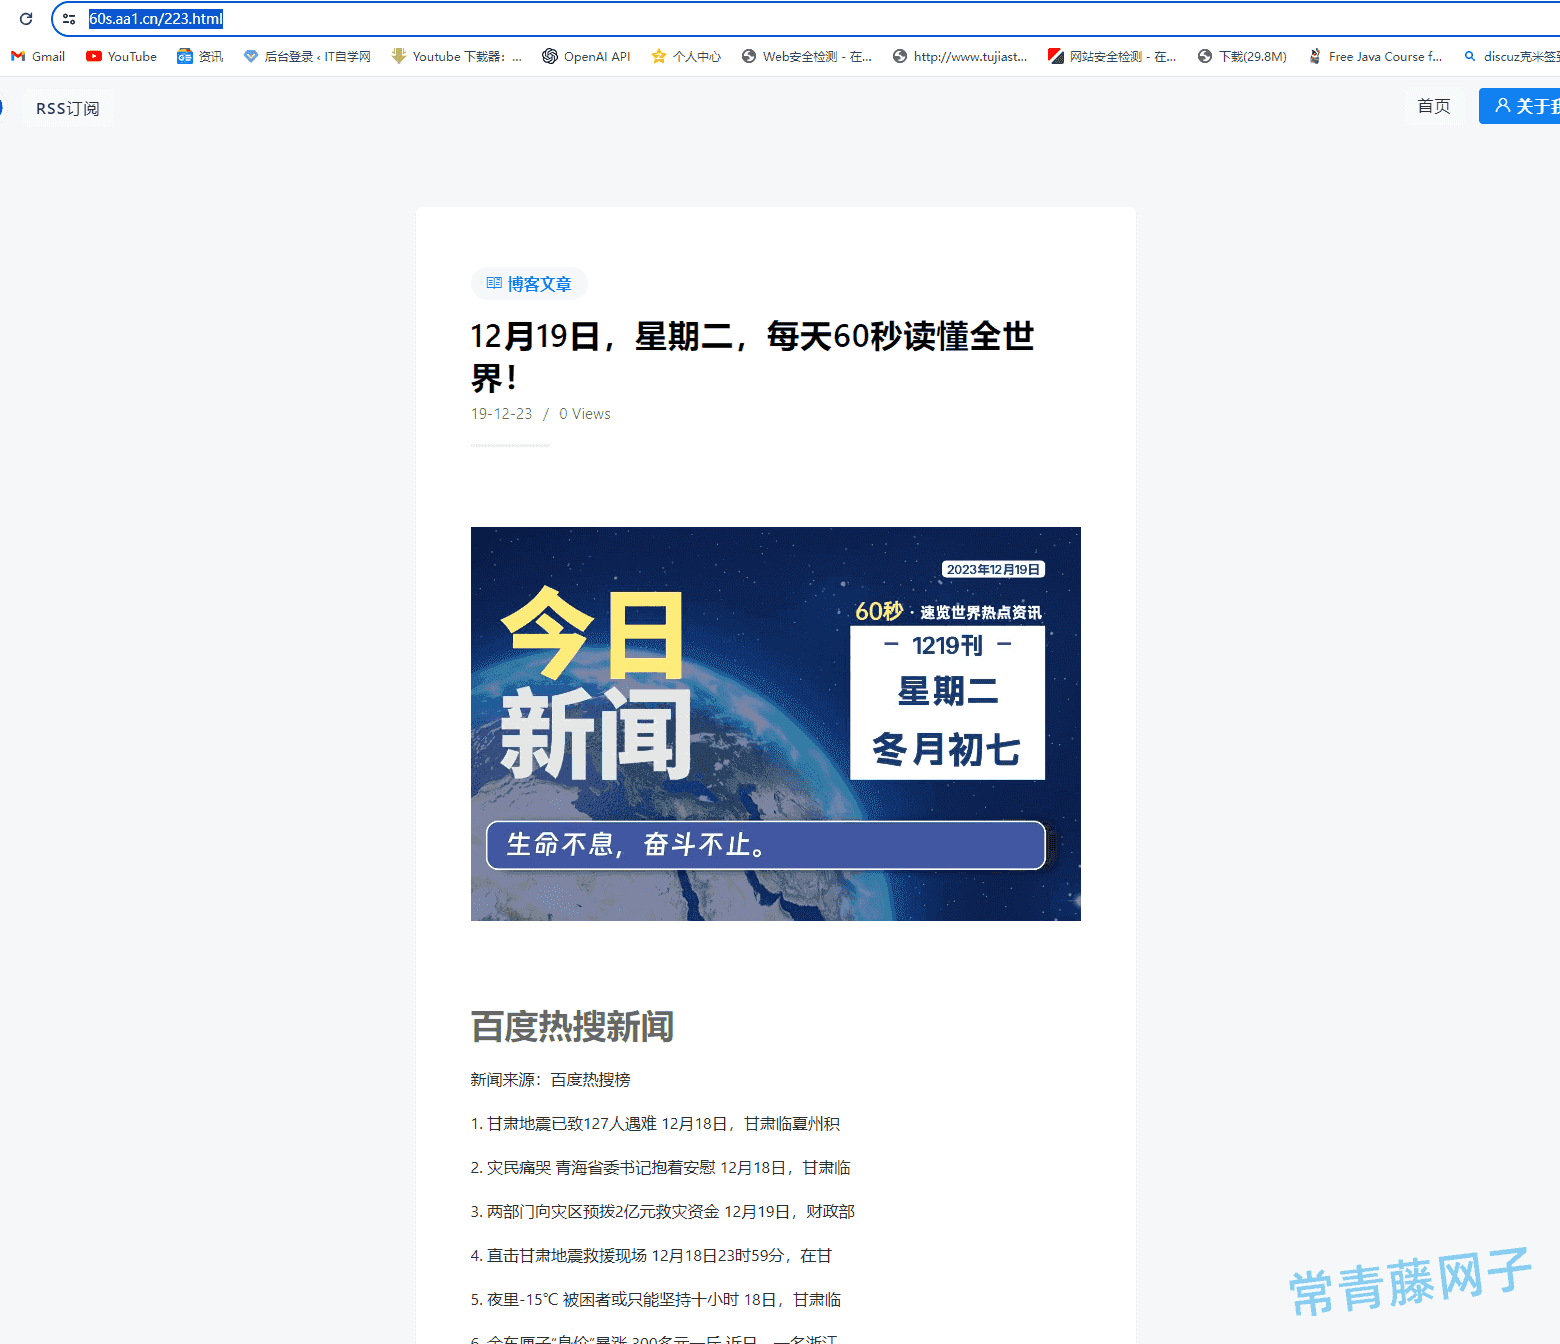Screen dimensions: 1560x1344
Task: Open the Youtube 下載器 bookmark
Action: (x=457, y=57)
